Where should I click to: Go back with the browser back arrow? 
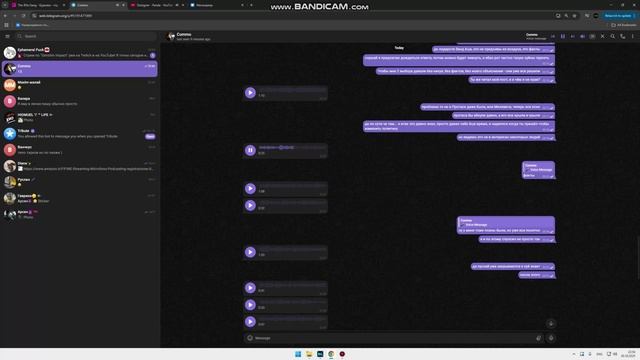[5, 16]
